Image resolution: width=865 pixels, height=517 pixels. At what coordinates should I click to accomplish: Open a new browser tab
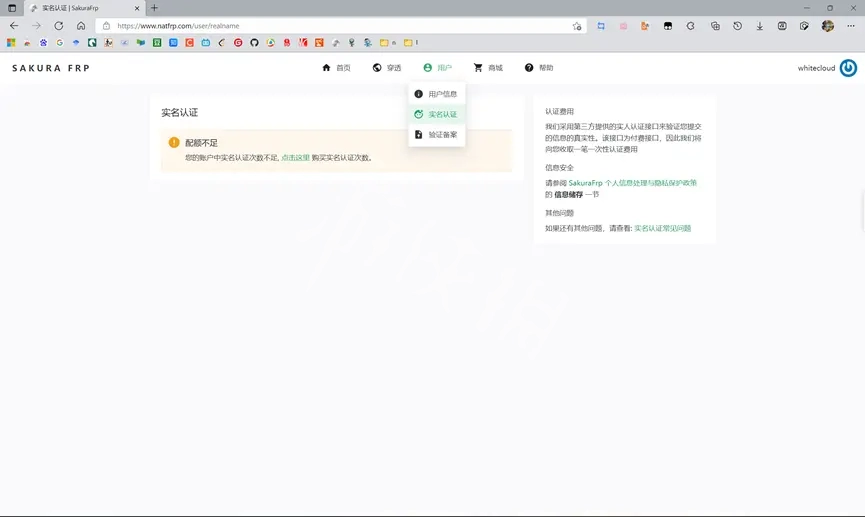pyautogui.click(x=154, y=8)
